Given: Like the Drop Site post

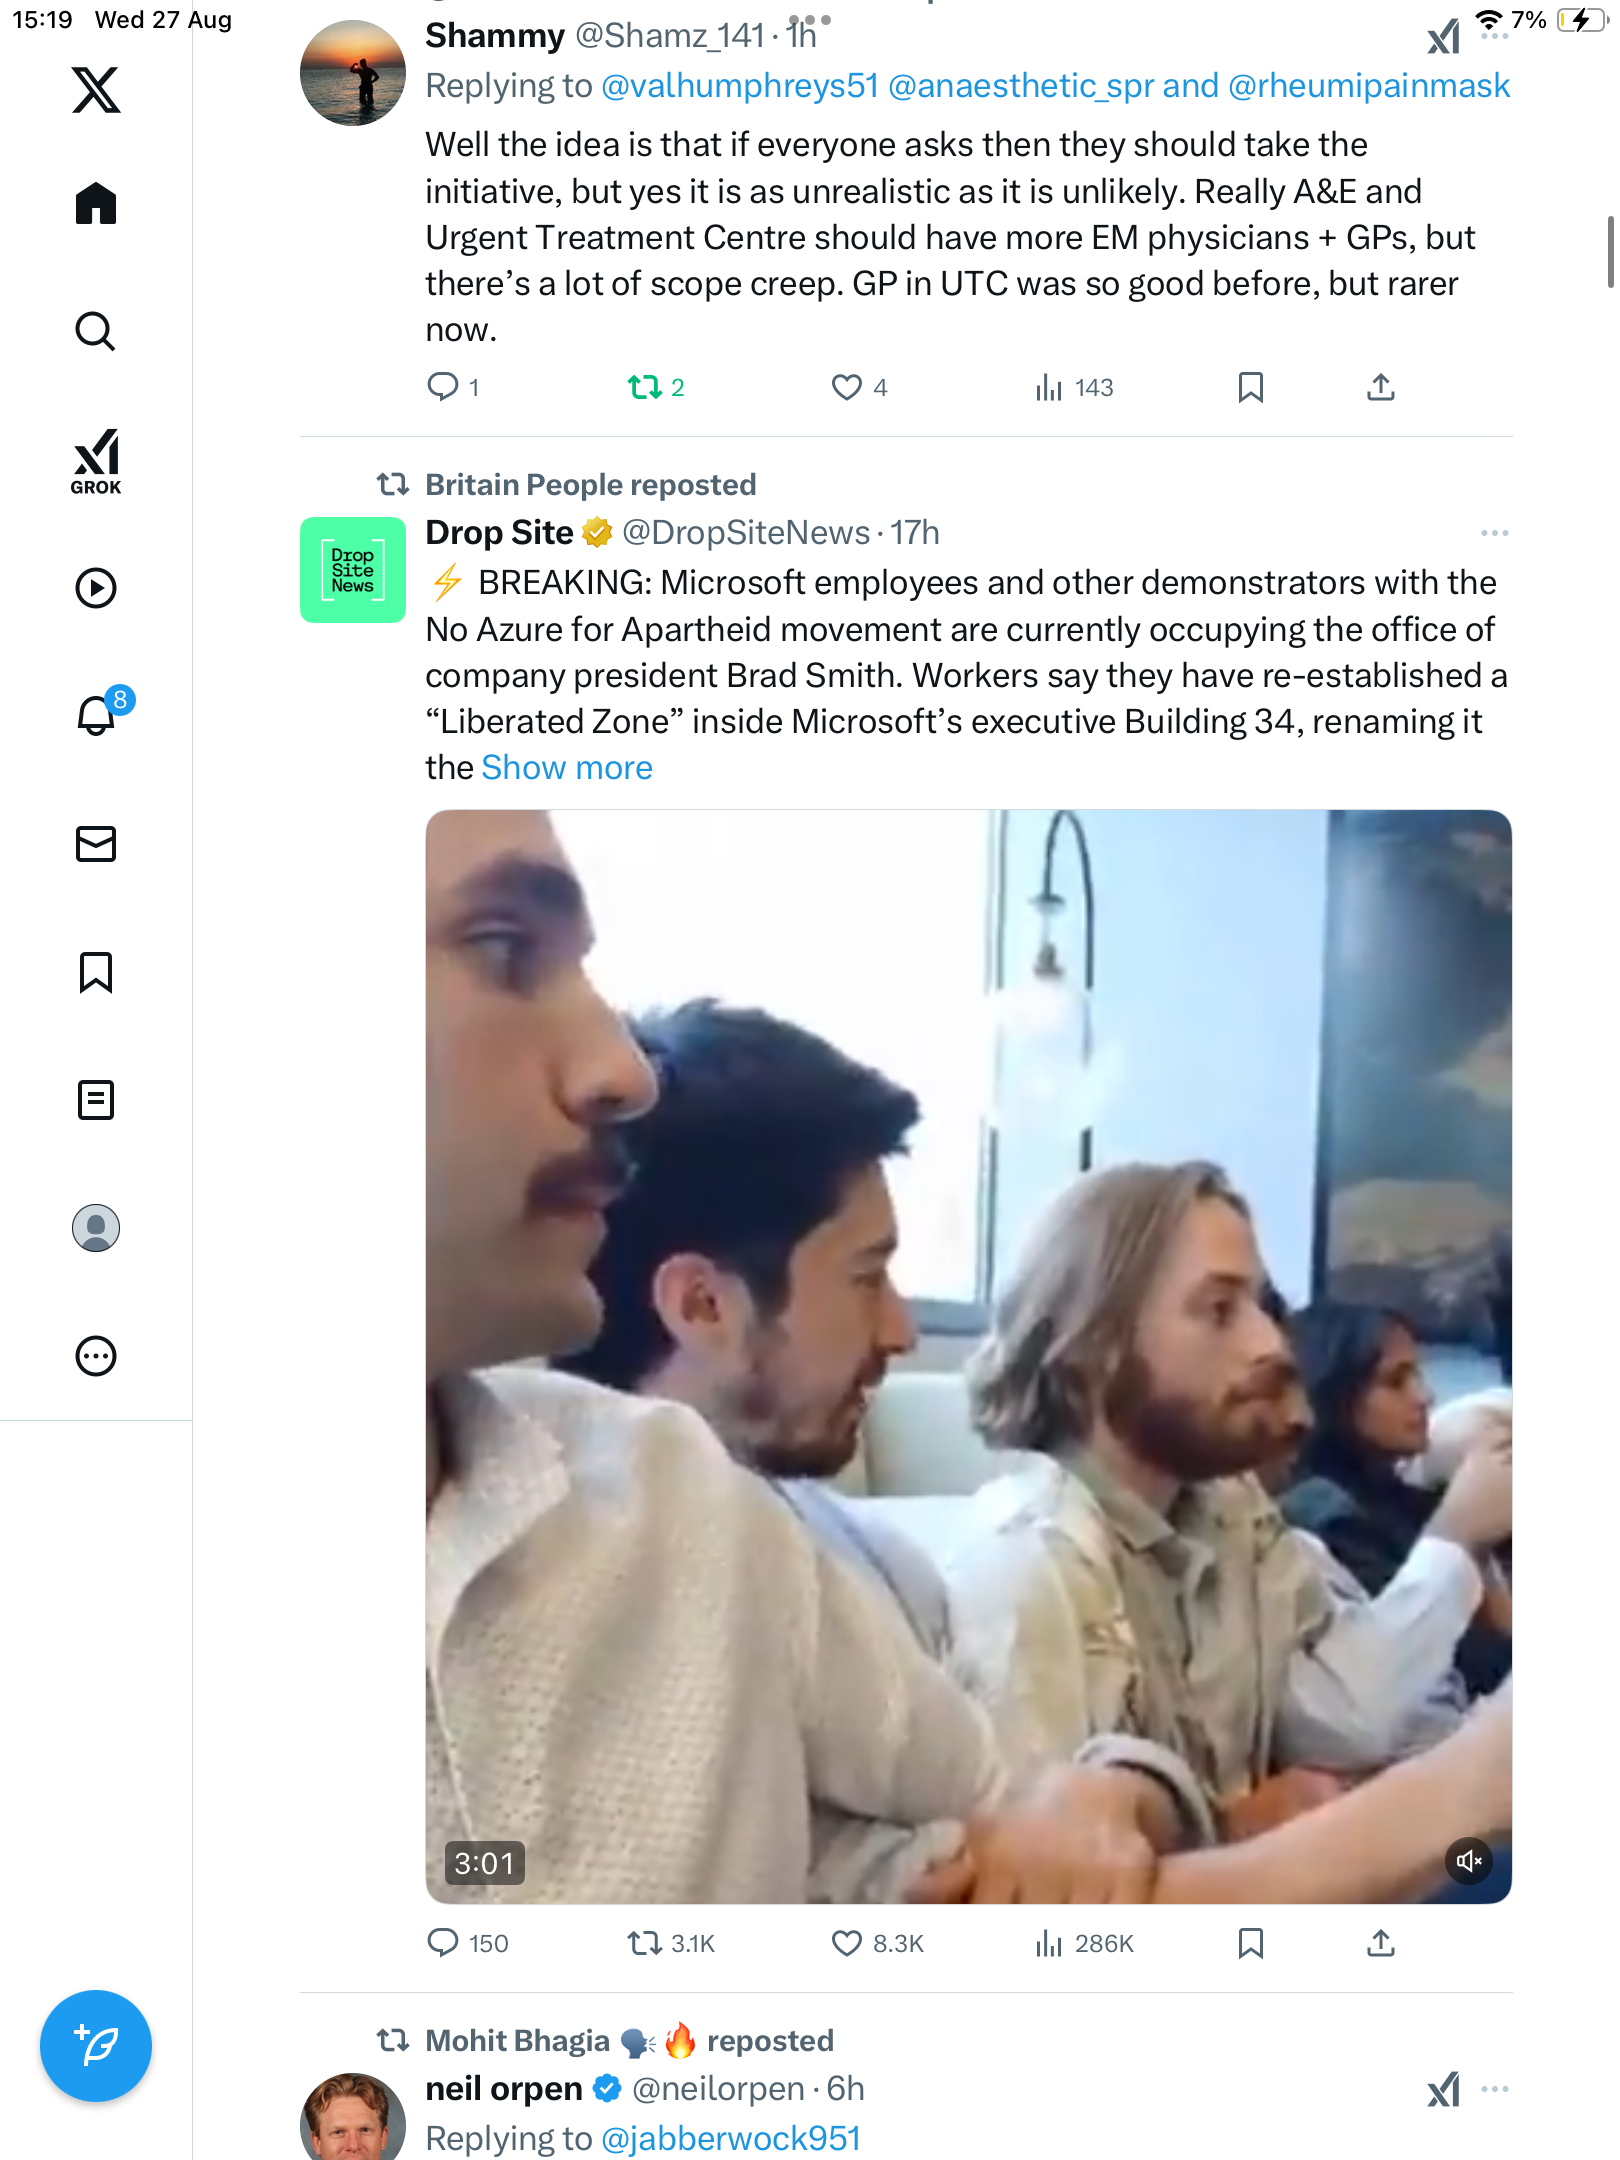Looking at the screenshot, I should [x=847, y=1943].
